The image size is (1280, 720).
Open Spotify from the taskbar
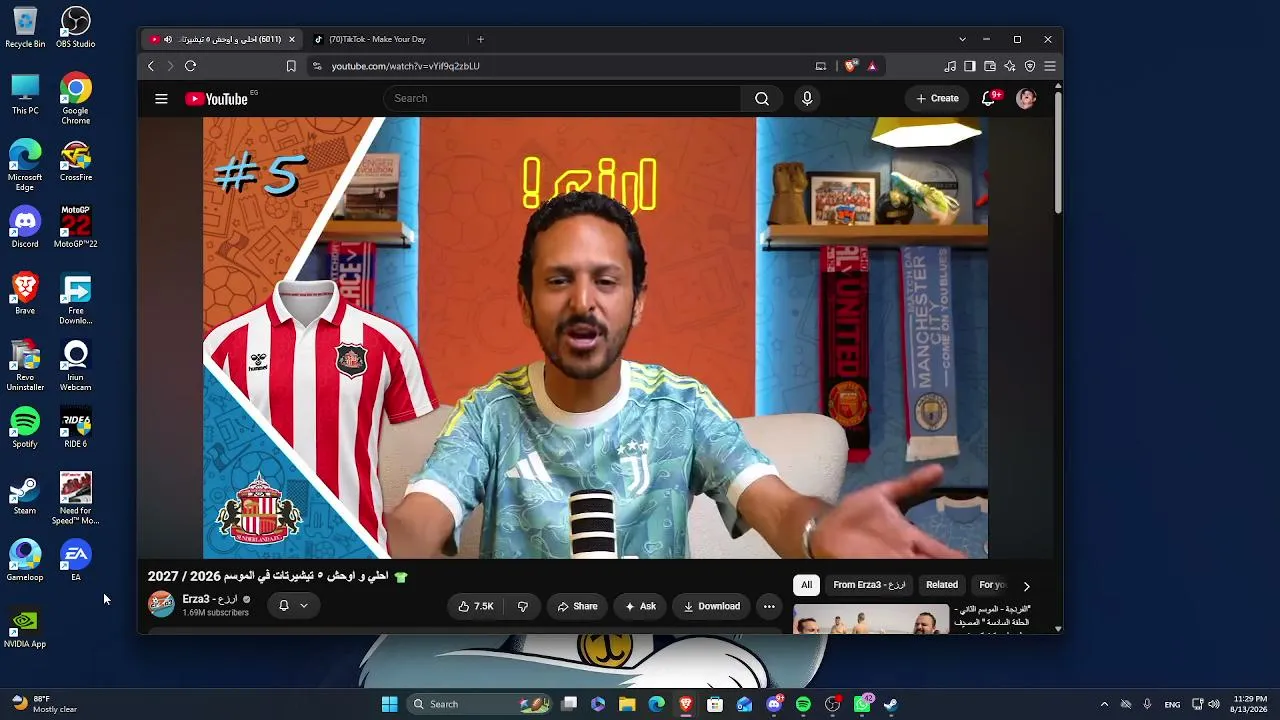[x=803, y=704]
